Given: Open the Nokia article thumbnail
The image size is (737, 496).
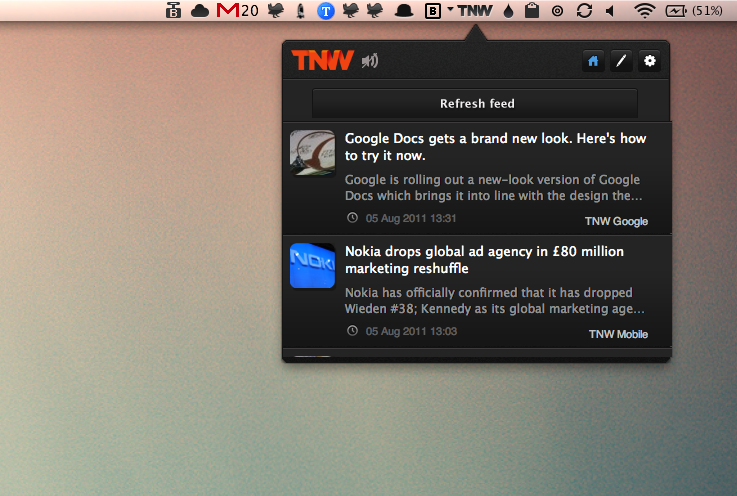Looking at the screenshot, I should 313,266.
